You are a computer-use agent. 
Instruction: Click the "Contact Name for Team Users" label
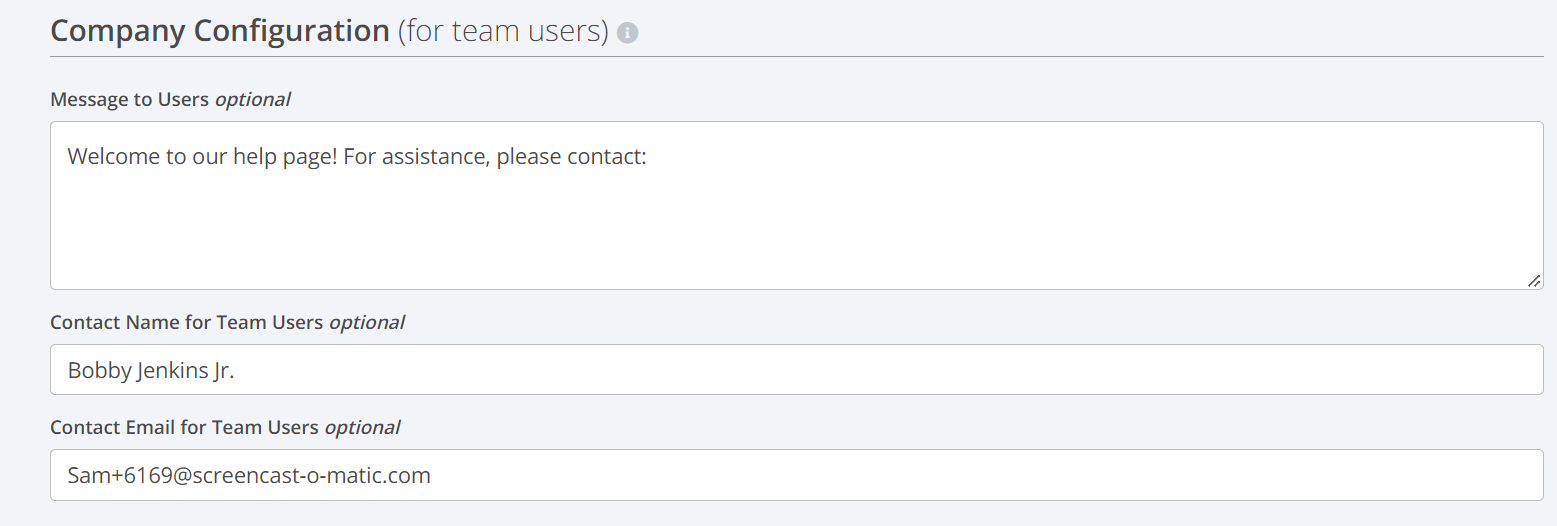click(187, 322)
